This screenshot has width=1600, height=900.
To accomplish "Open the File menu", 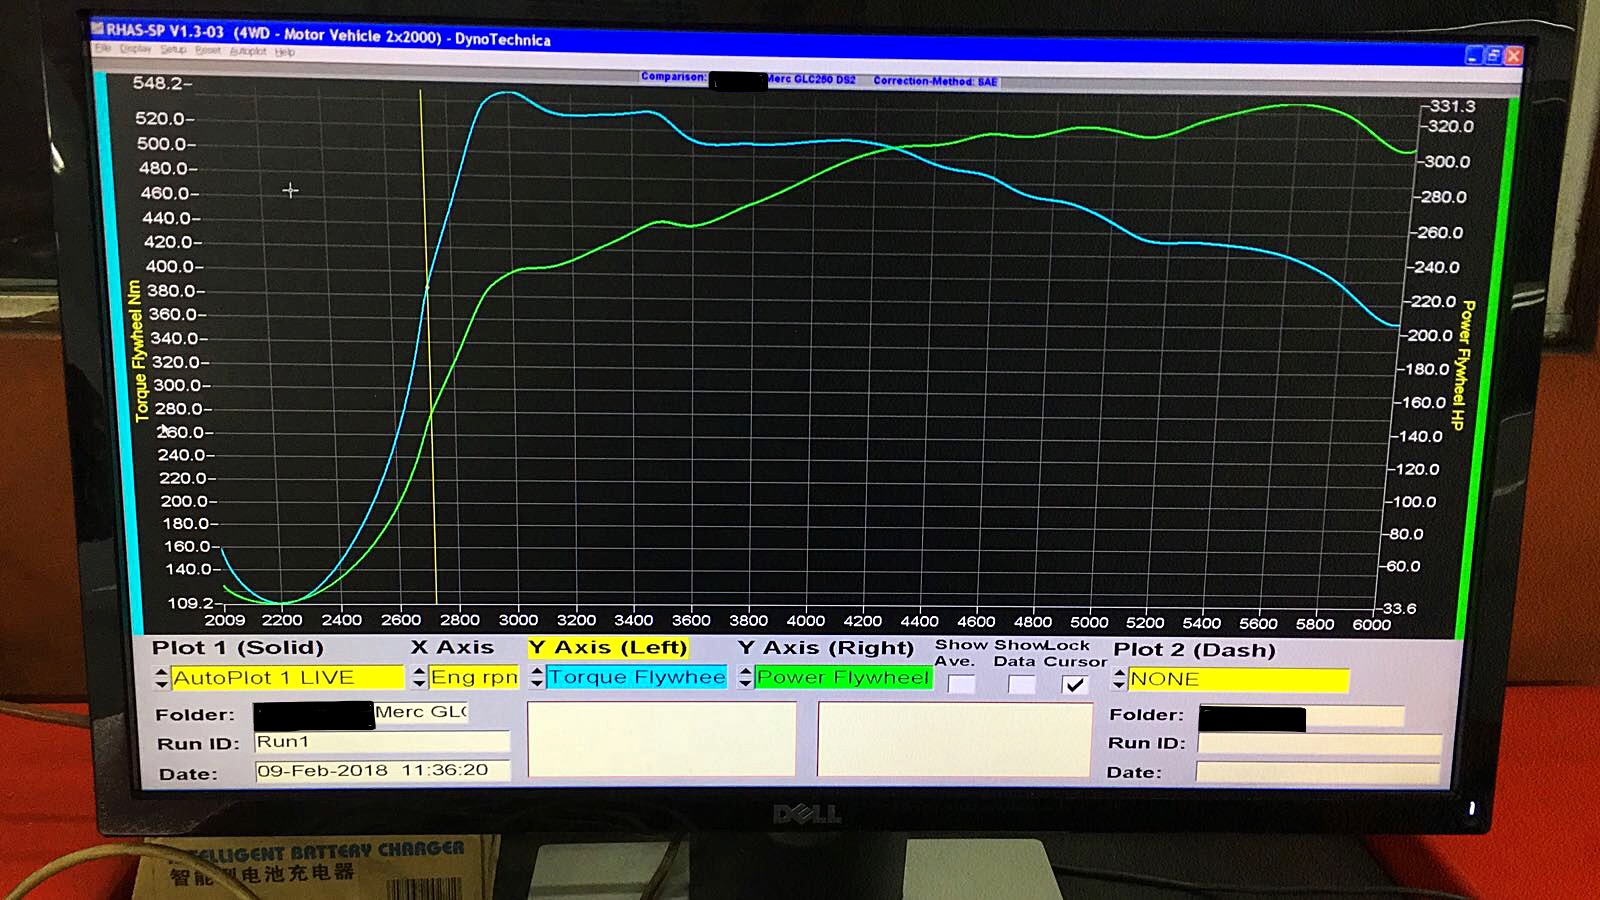I will tap(102, 48).
